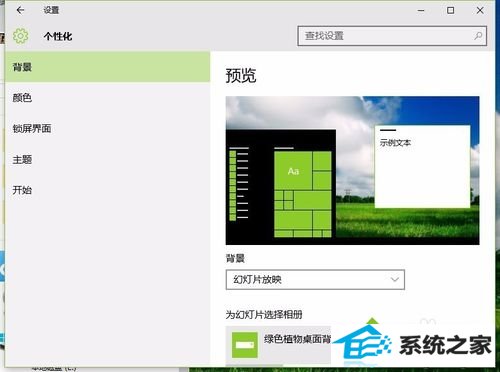
Task: Open the 开始 settings page
Action: click(108, 190)
